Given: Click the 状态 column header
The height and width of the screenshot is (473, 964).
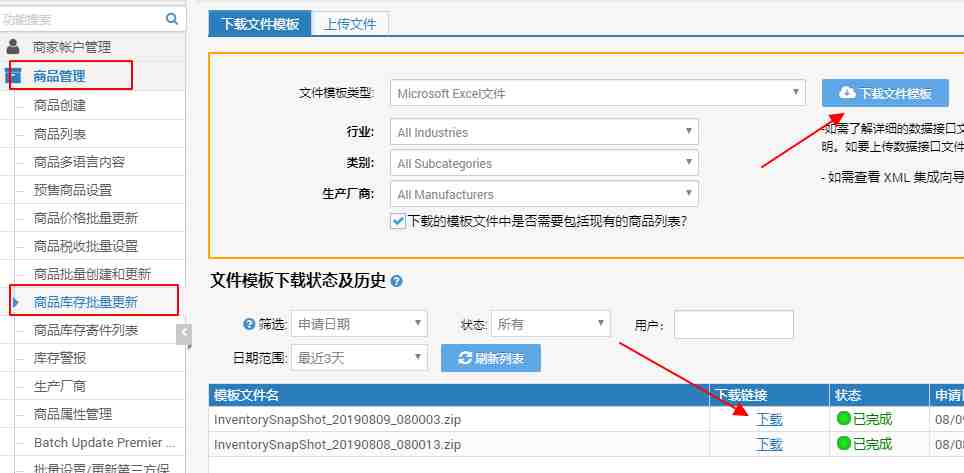Looking at the screenshot, I should click(x=879, y=395).
